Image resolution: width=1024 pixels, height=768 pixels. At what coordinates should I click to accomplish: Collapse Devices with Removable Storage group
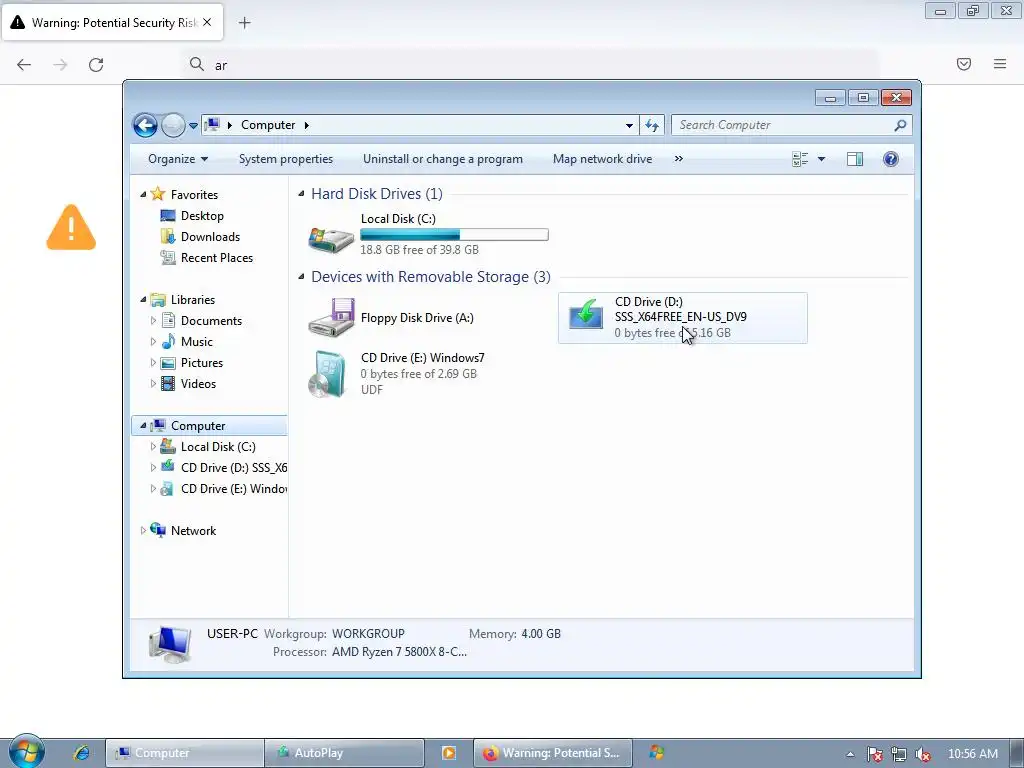(301, 276)
